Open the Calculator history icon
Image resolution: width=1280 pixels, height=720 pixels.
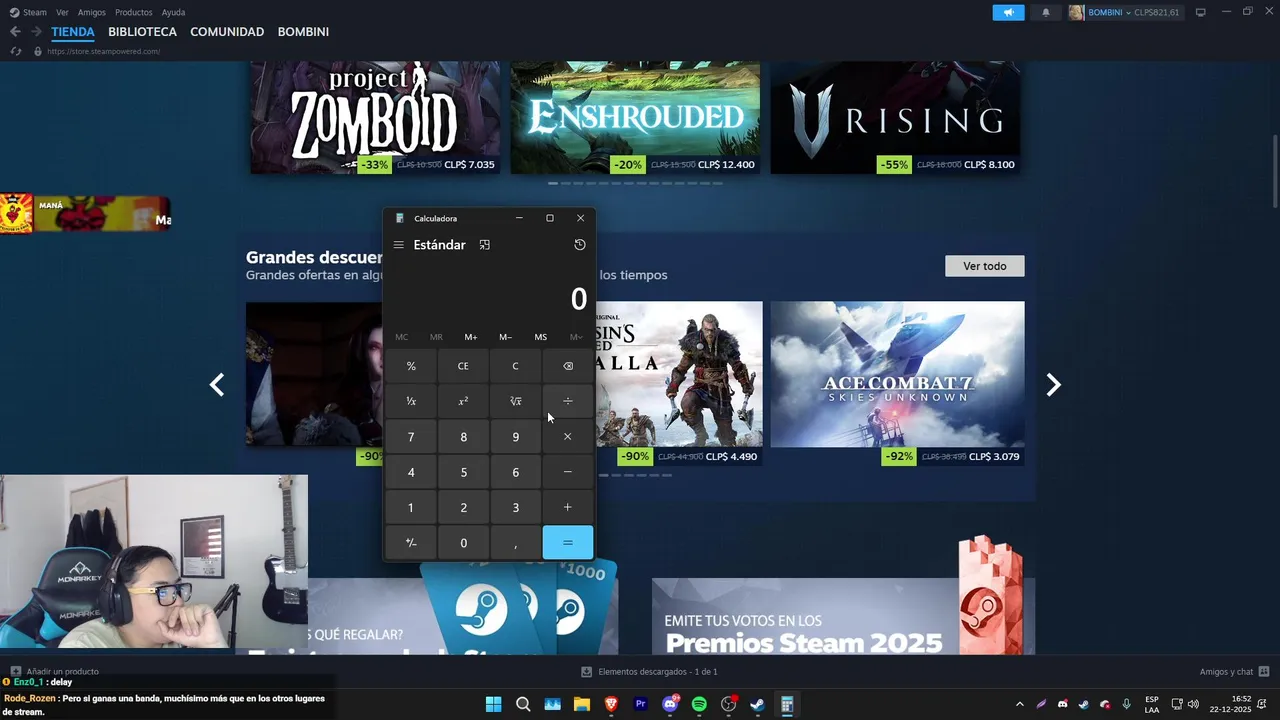coord(579,245)
